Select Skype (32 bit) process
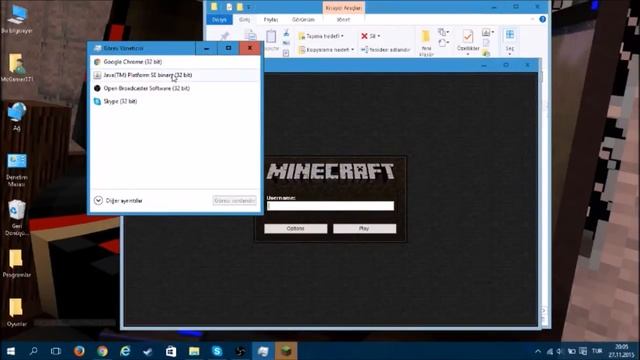Image resolution: width=640 pixels, height=360 pixels. coord(174,101)
